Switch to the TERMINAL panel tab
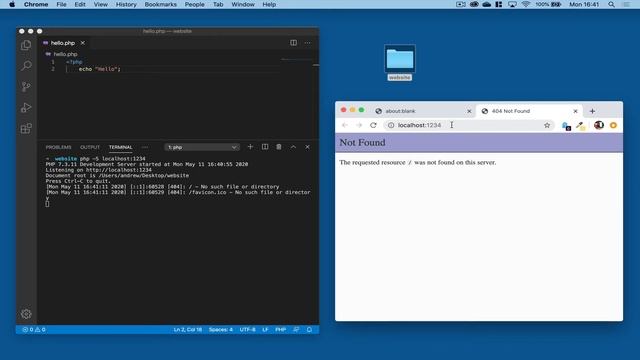Screen dimensions: 640x360 coord(120,147)
